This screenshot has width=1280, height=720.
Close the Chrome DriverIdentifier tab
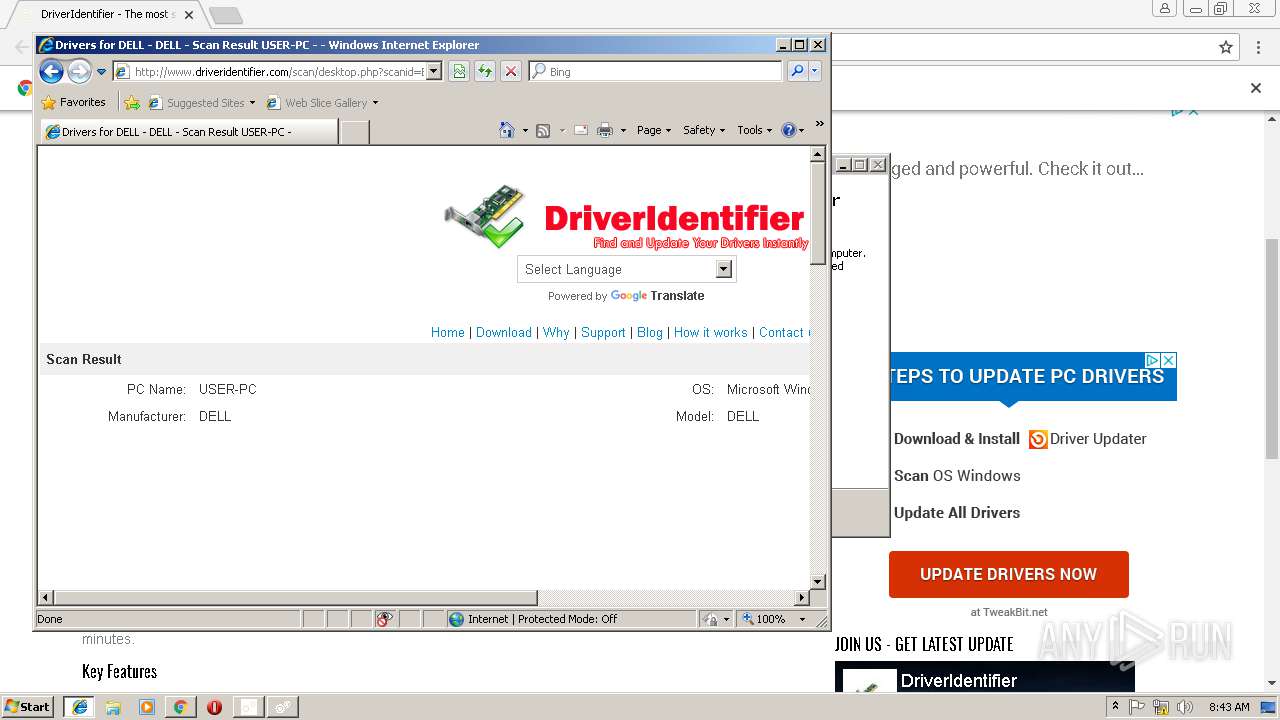point(189,15)
